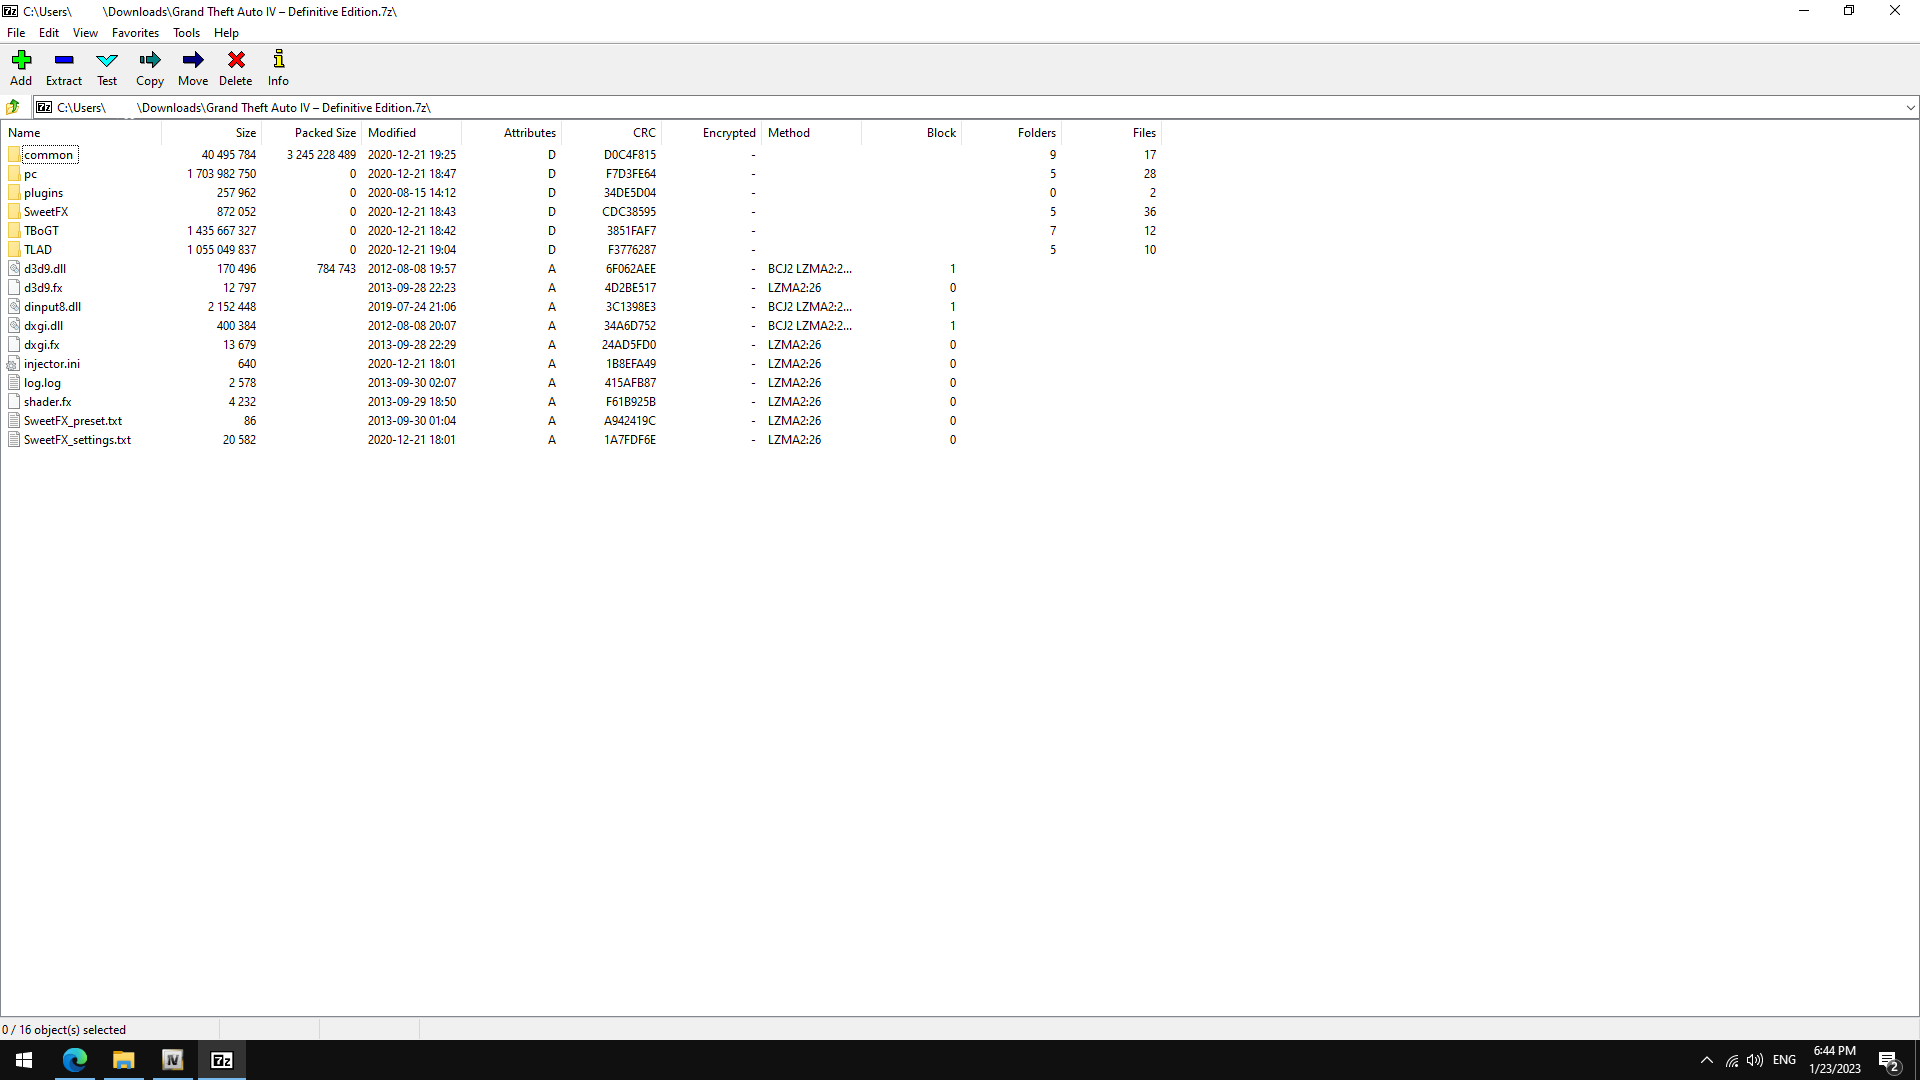The width and height of the screenshot is (1920, 1080).
Task: Select SweetFX_settings.txt in the list
Action: tap(77, 440)
